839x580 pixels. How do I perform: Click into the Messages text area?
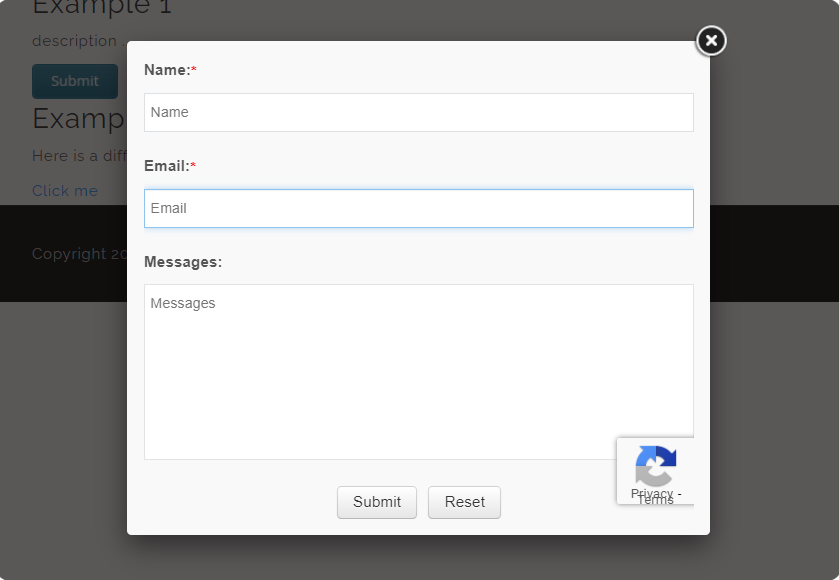coord(418,371)
